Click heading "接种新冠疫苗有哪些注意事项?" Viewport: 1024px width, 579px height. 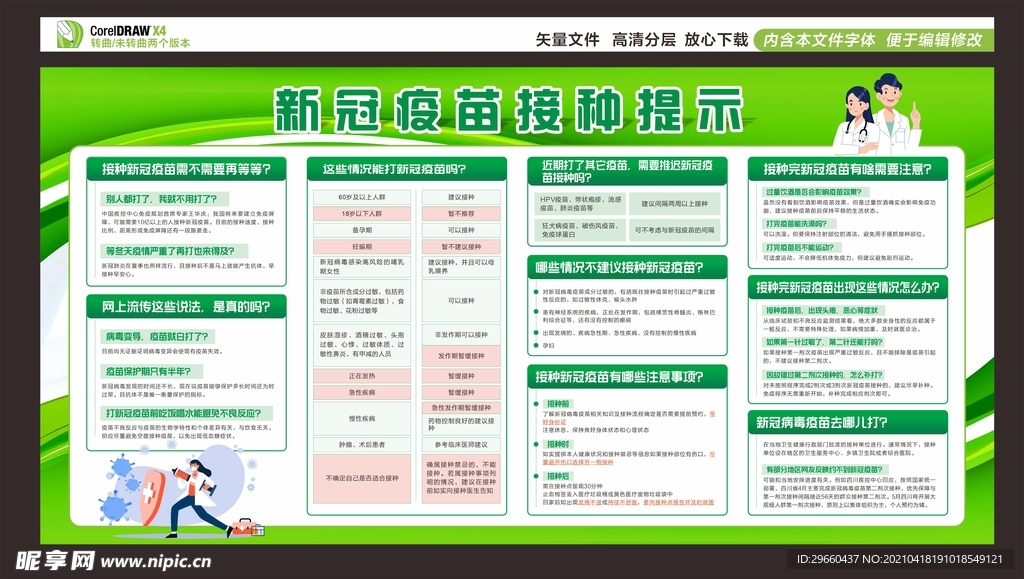point(627,377)
